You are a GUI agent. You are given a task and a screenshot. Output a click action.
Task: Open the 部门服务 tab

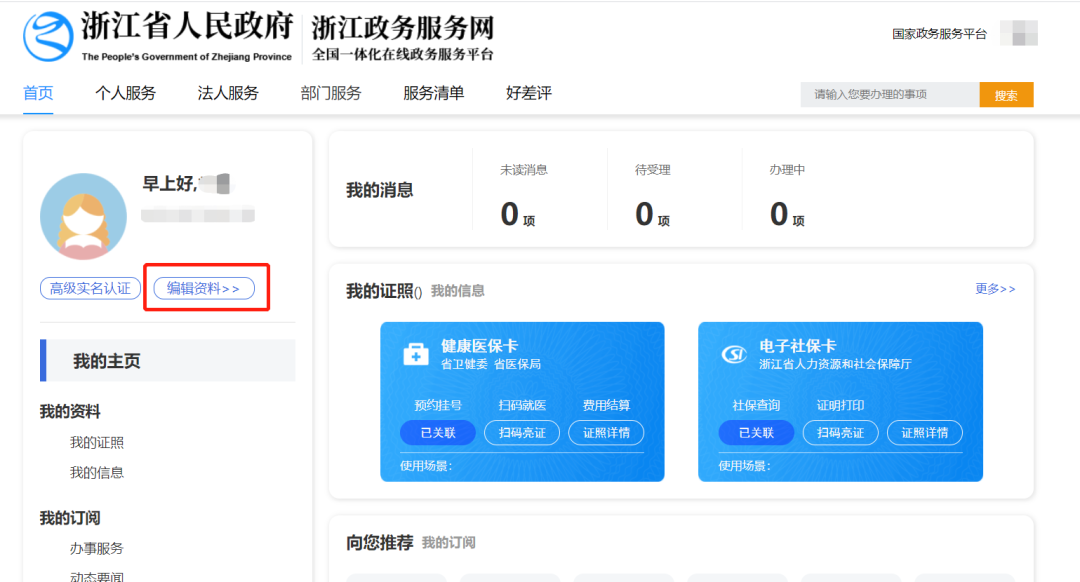coord(331,94)
